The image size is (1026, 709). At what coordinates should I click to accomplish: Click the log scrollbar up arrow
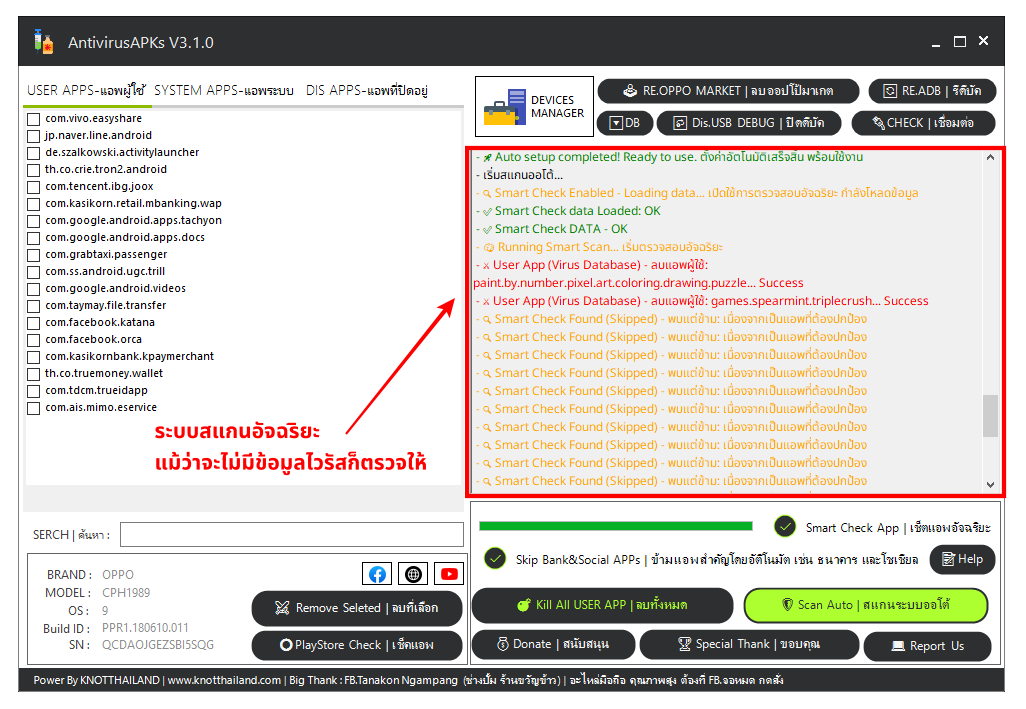point(990,157)
